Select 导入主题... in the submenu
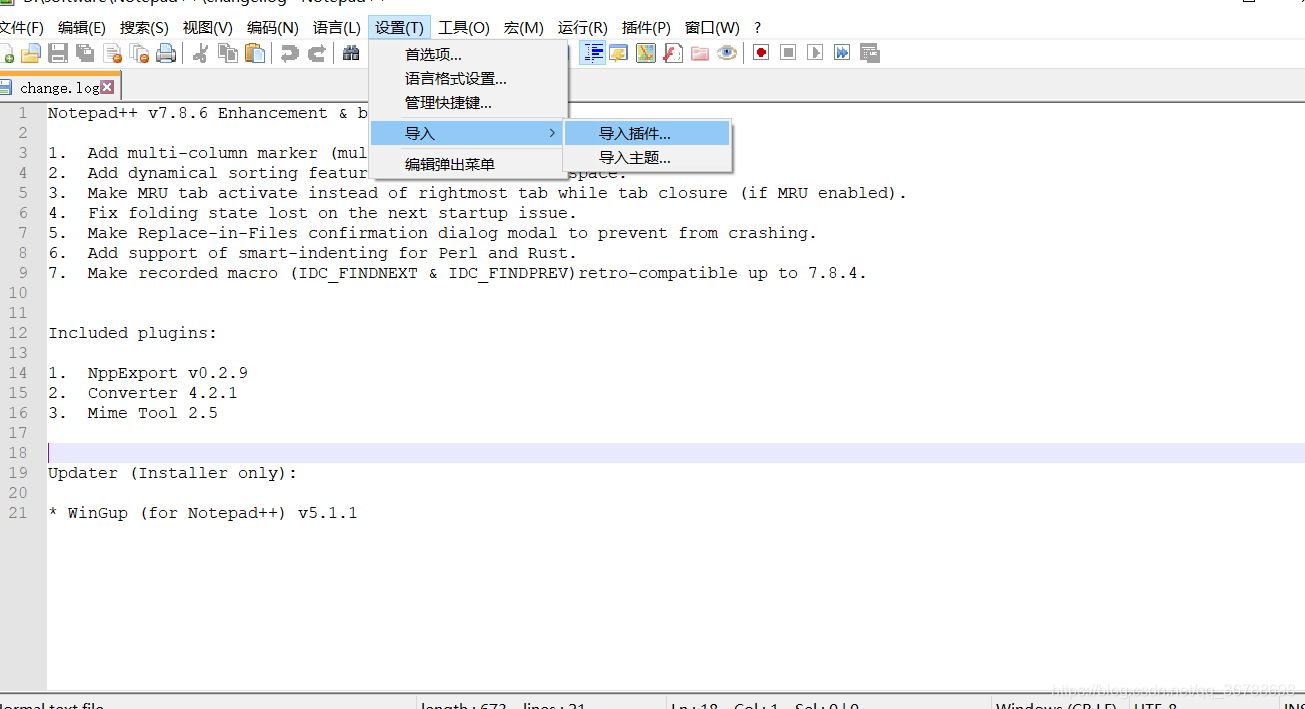The height and width of the screenshot is (709, 1305). point(647,158)
